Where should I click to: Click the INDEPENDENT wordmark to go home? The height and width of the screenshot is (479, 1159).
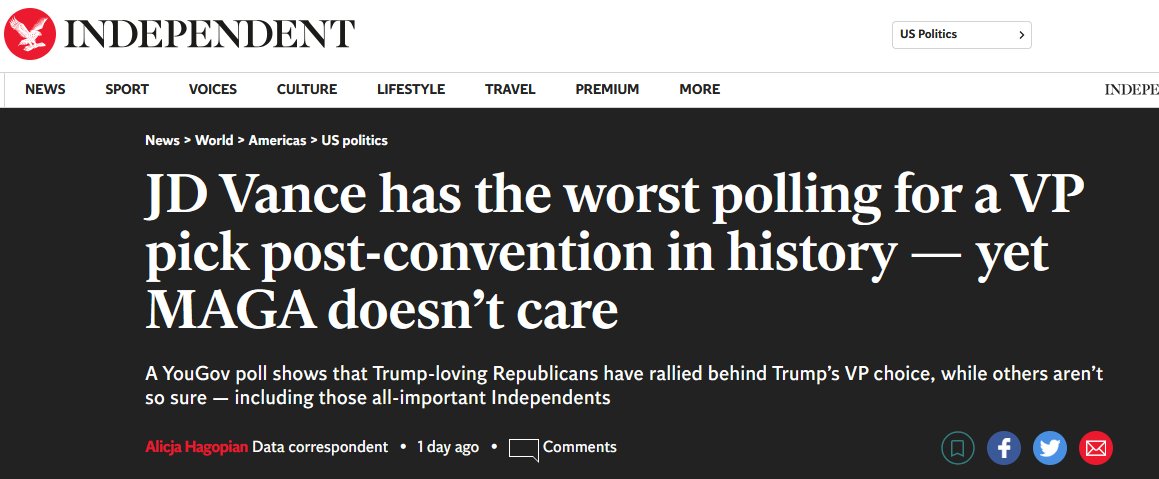tap(211, 35)
